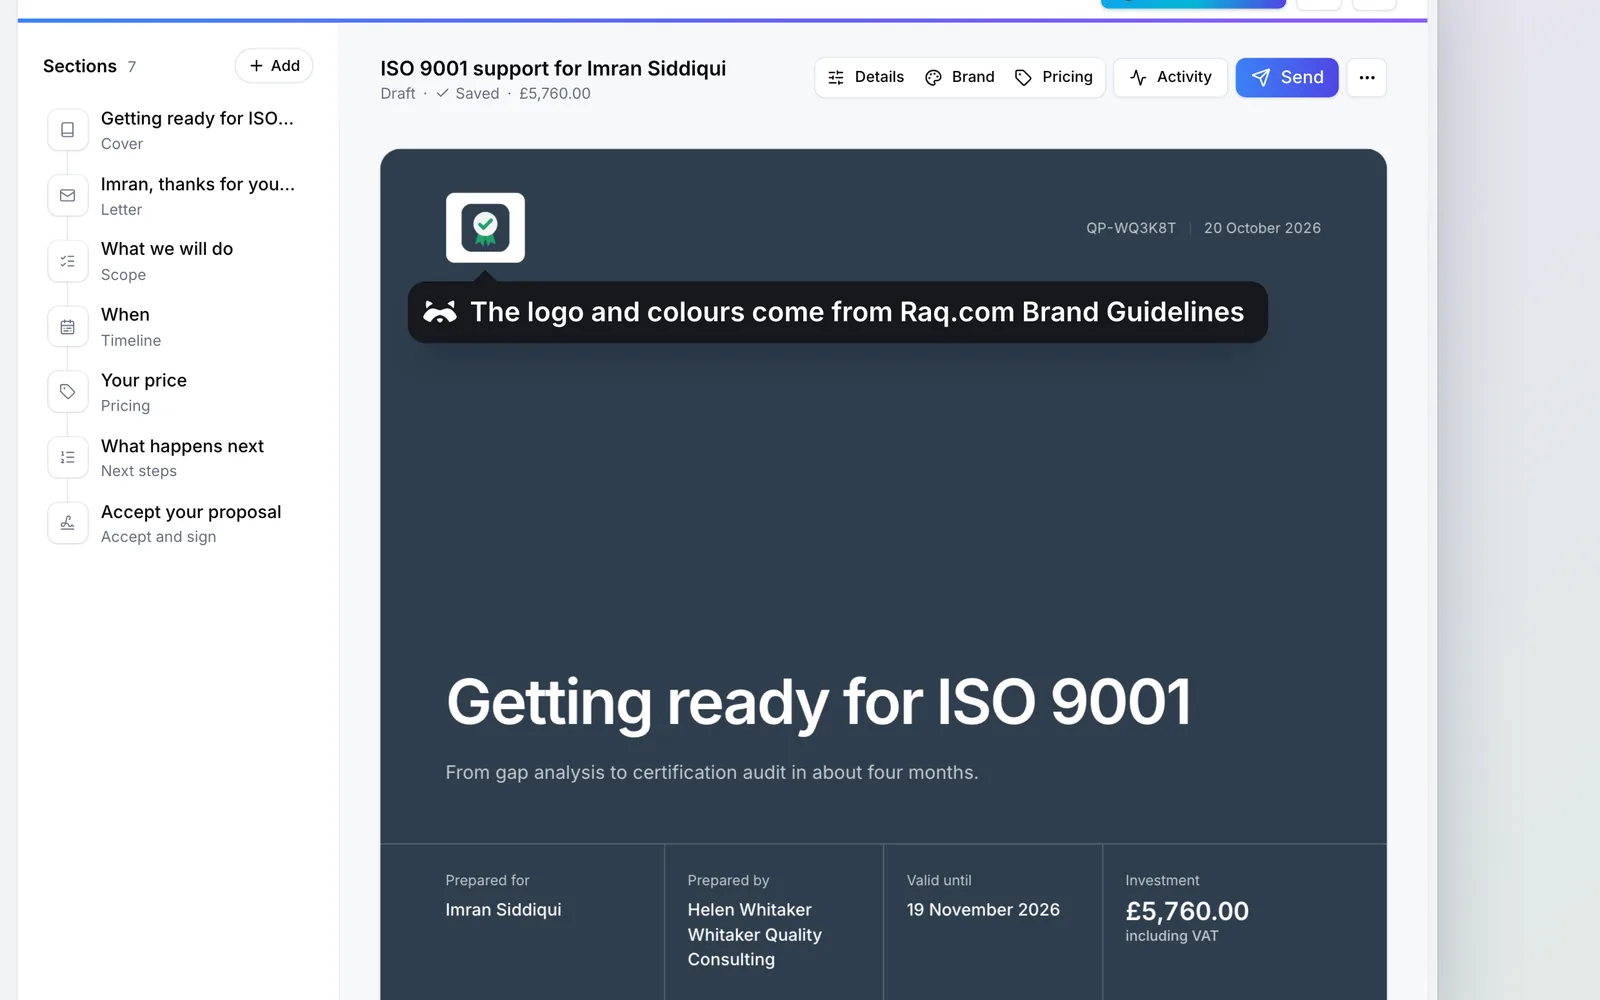View the Activity log
Image resolution: width=1600 pixels, height=1000 pixels.
1170,77
